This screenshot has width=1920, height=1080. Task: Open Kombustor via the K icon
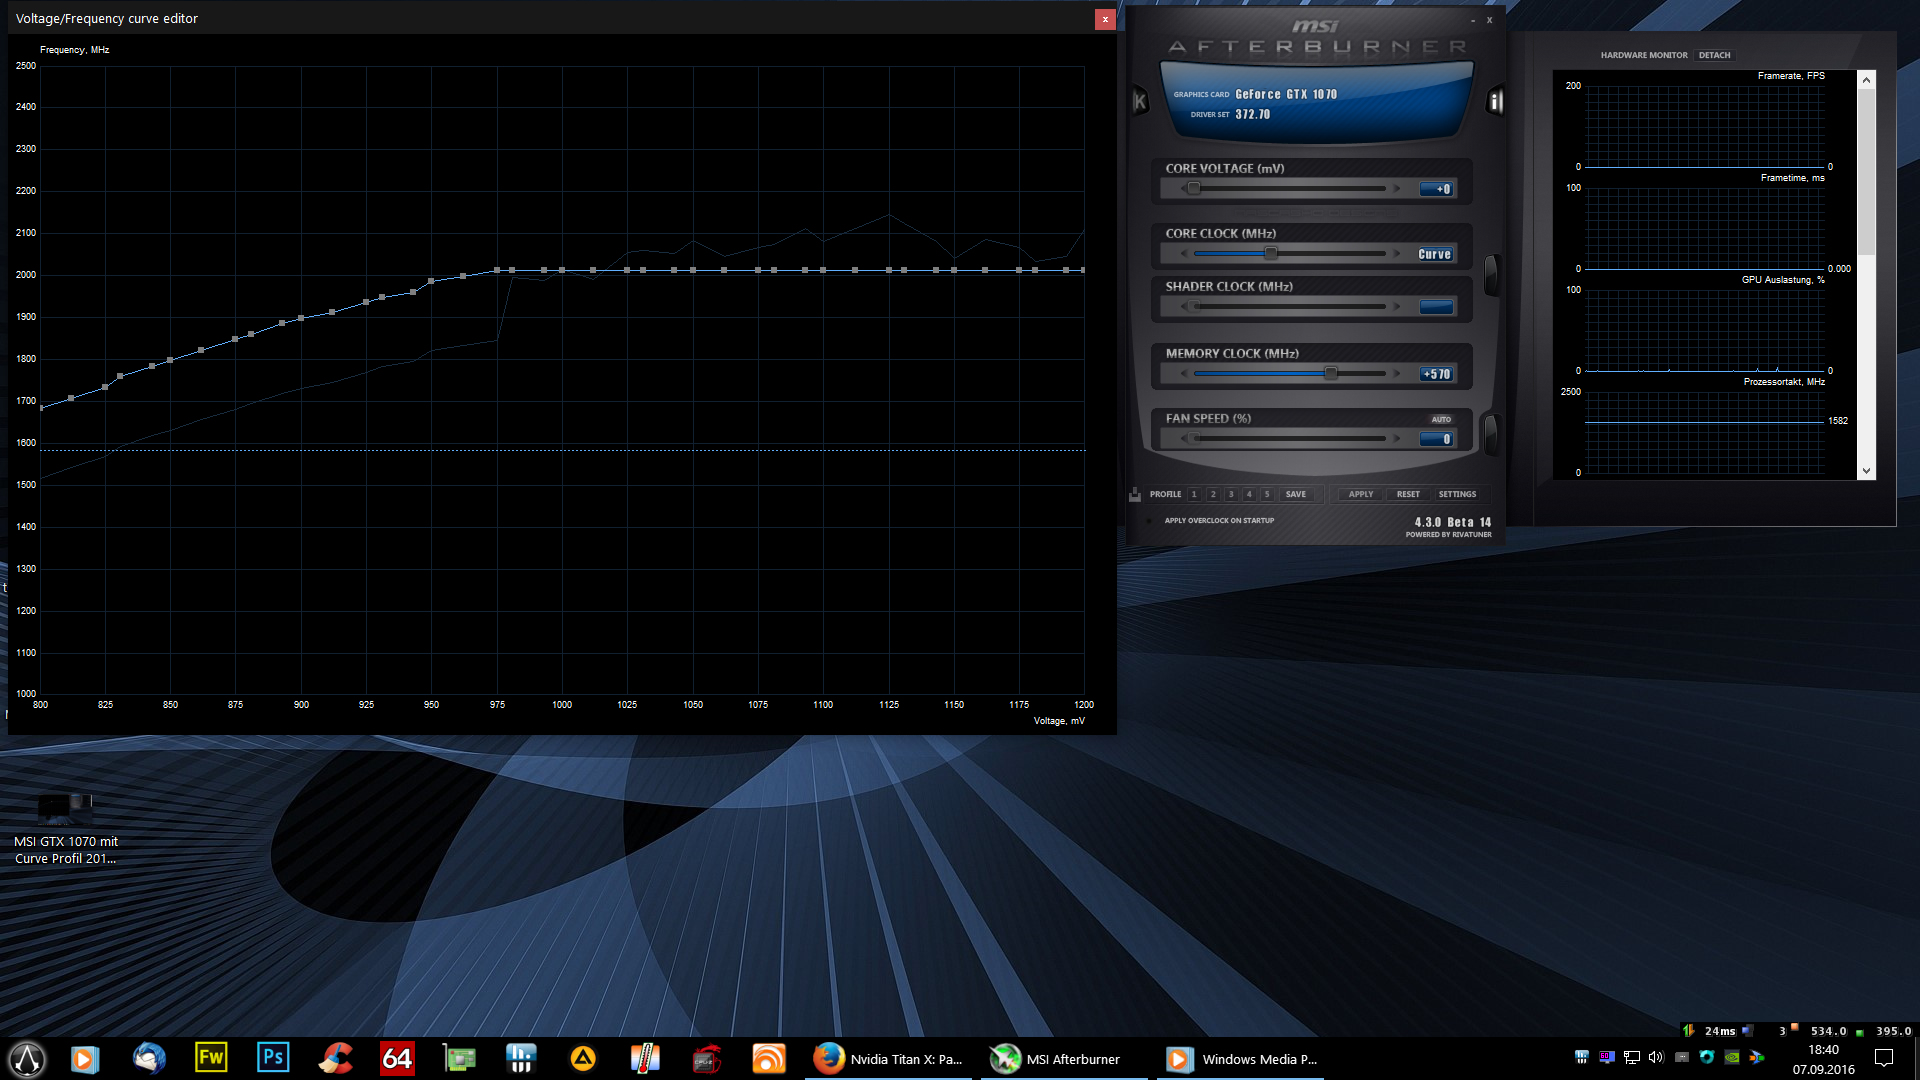tap(1139, 101)
